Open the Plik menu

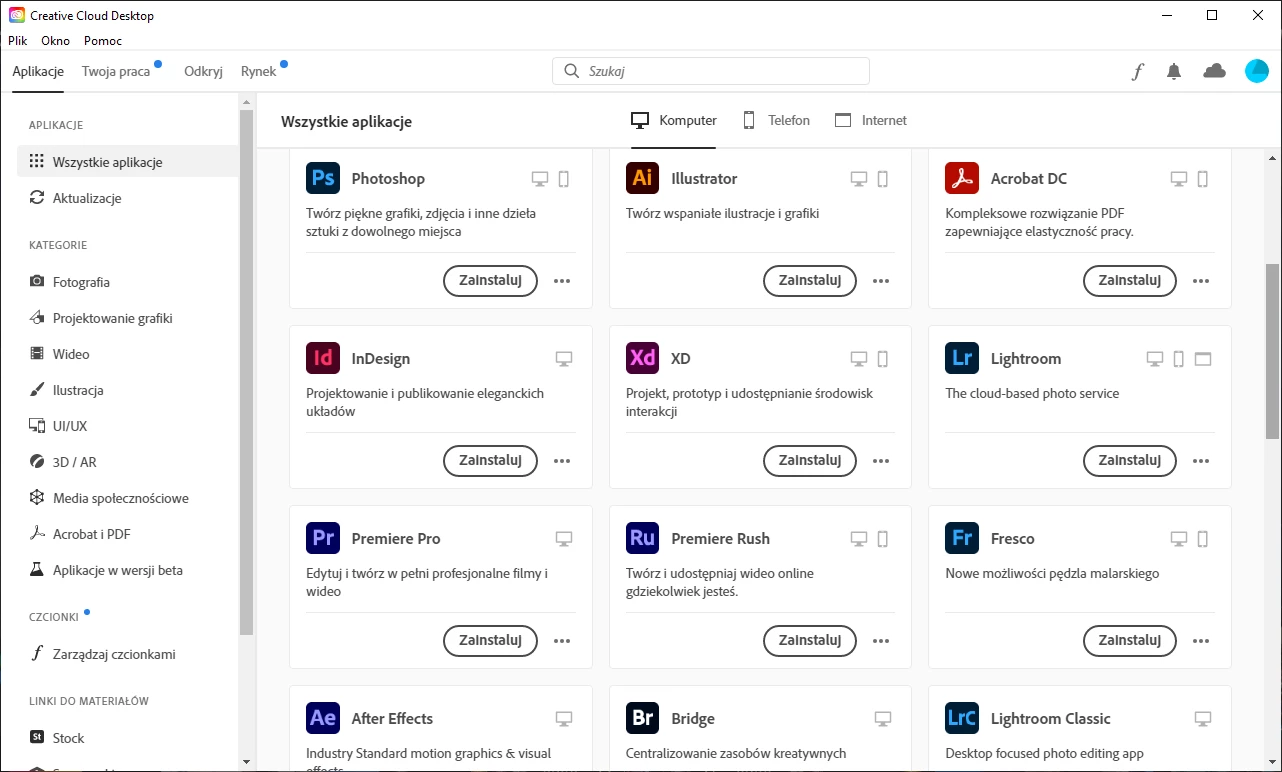pos(18,41)
